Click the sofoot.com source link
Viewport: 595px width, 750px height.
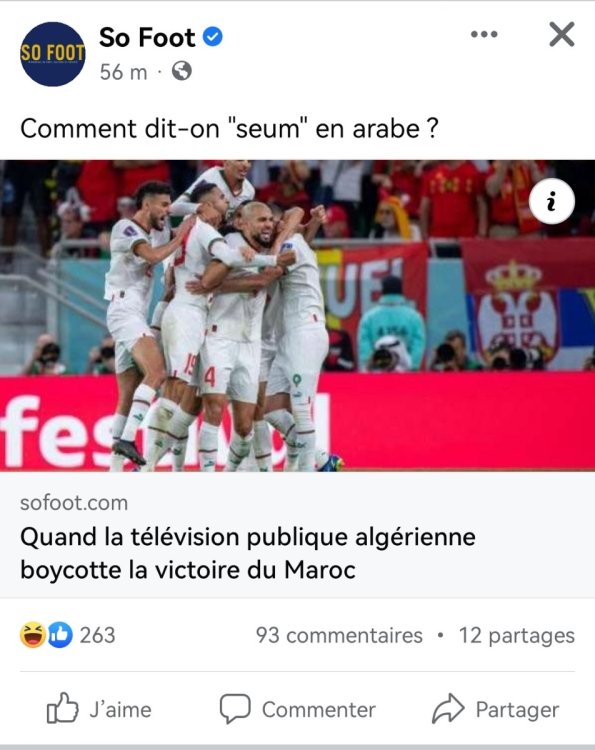pos(74,503)
